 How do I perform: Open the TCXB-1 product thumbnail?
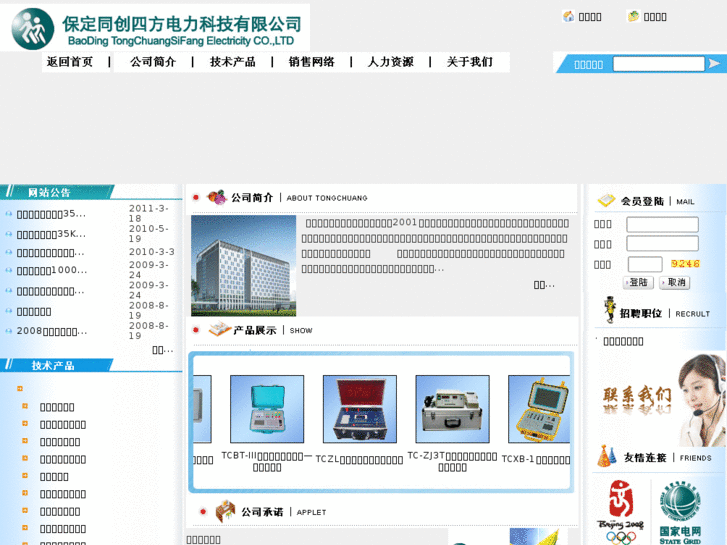(x=539, y=409)
